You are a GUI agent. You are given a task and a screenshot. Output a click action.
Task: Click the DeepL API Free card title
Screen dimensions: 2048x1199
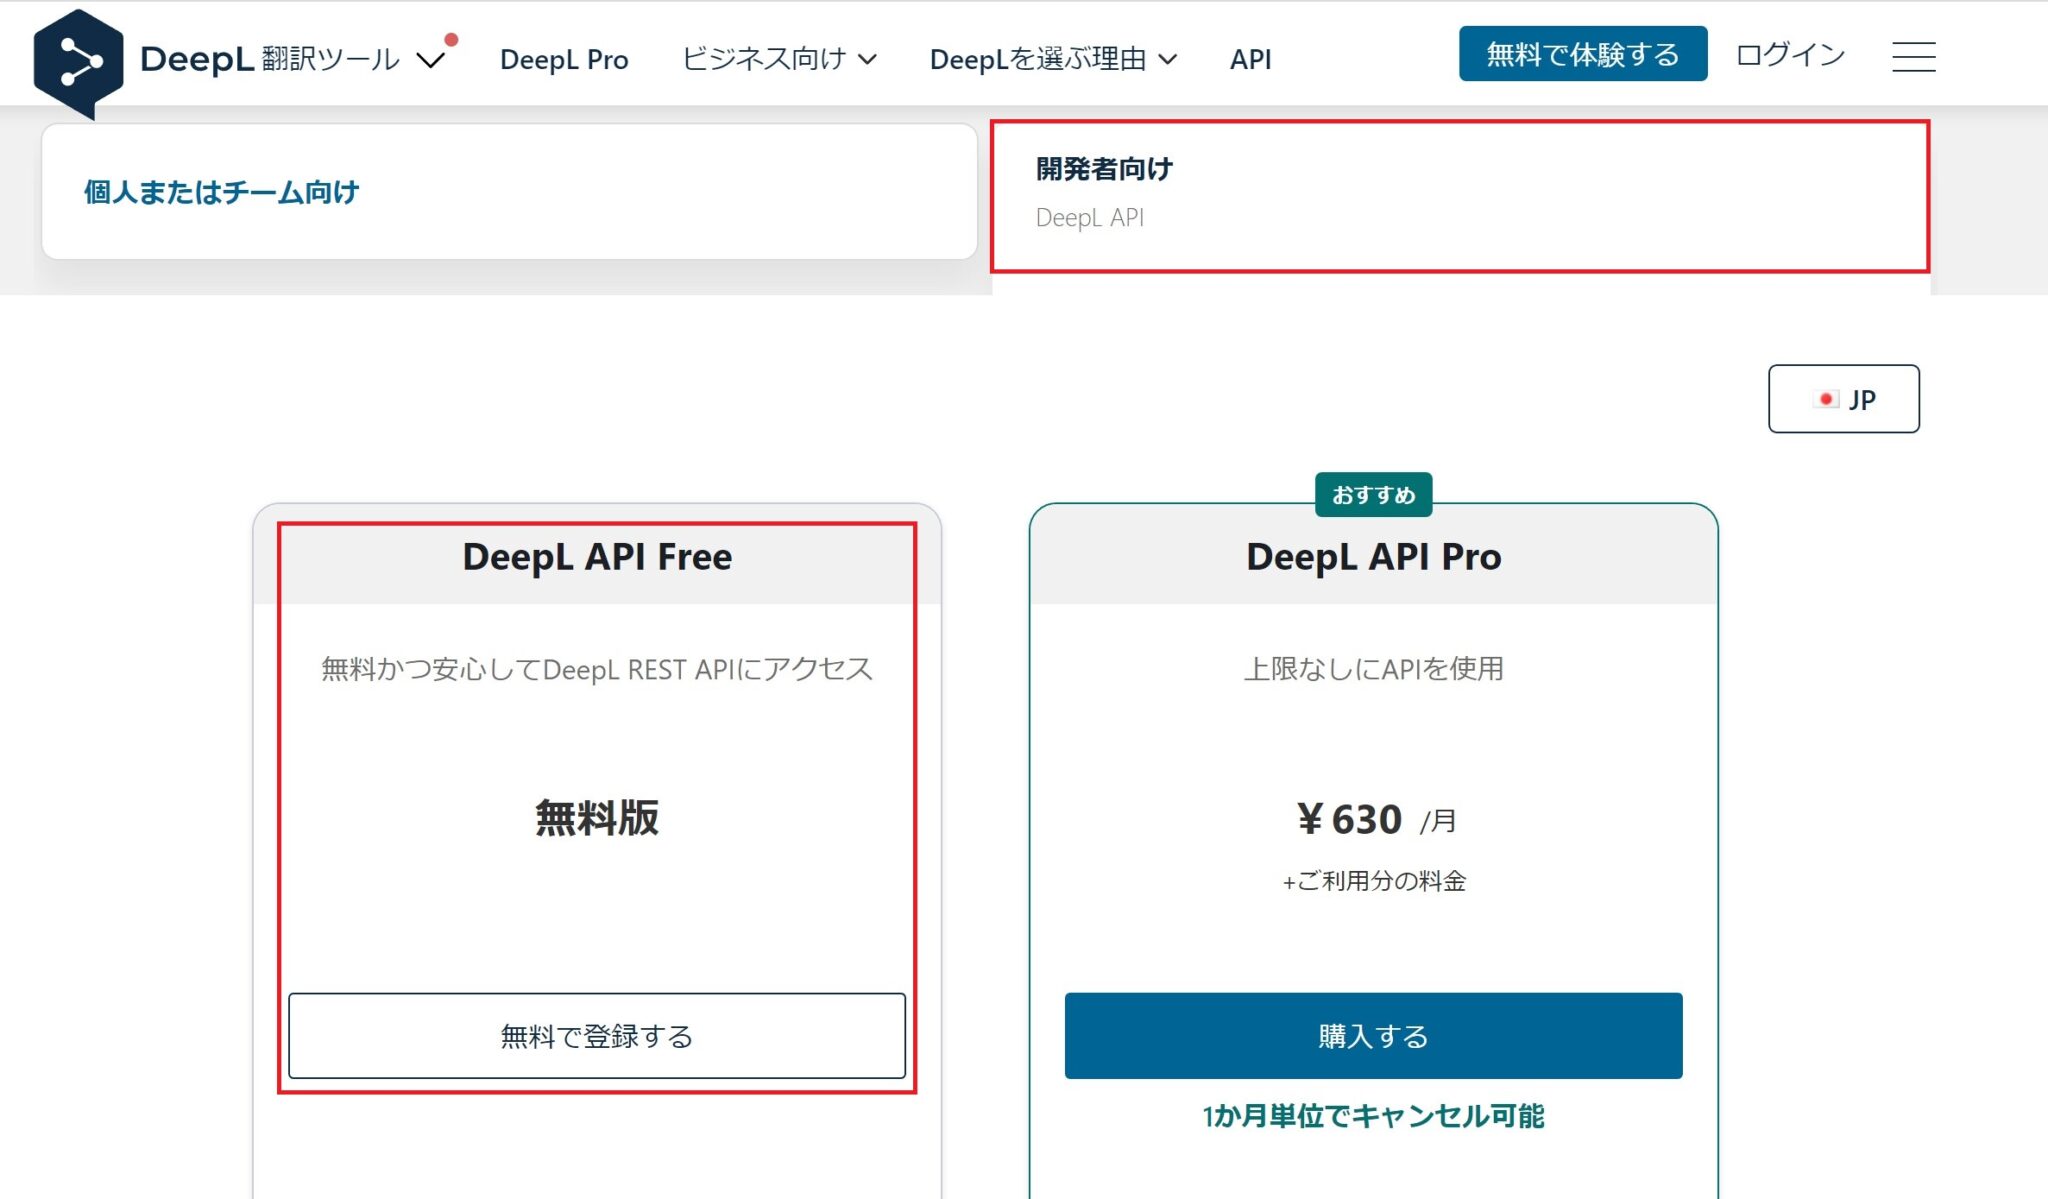[x=597, y=556]
